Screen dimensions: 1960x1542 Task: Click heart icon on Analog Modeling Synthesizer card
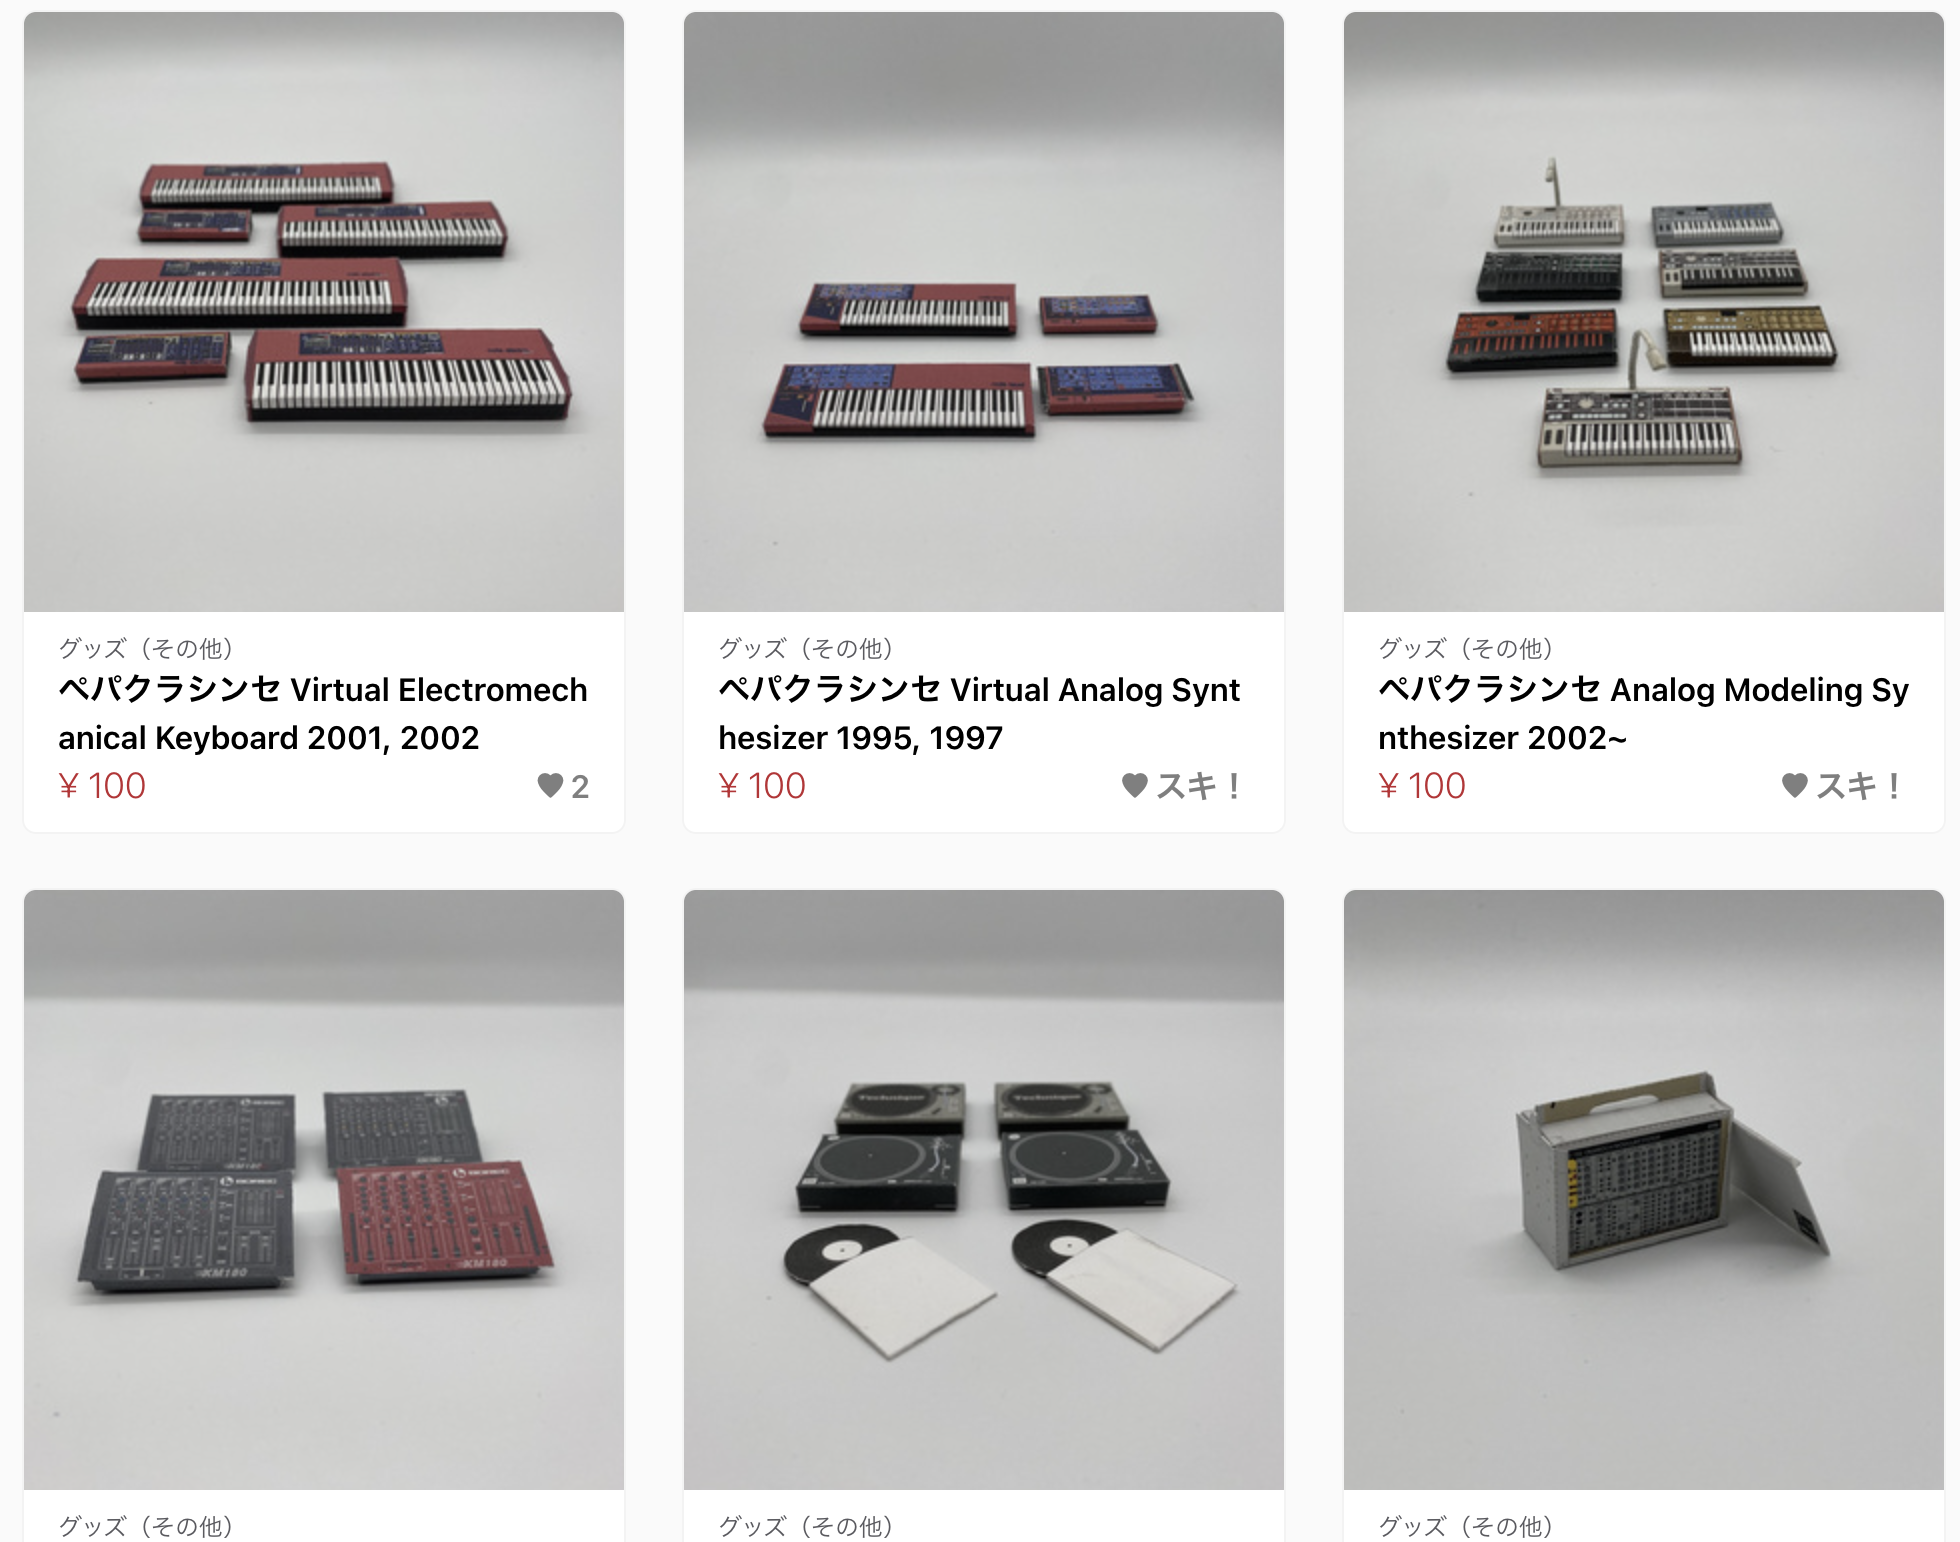(1794, 785)
